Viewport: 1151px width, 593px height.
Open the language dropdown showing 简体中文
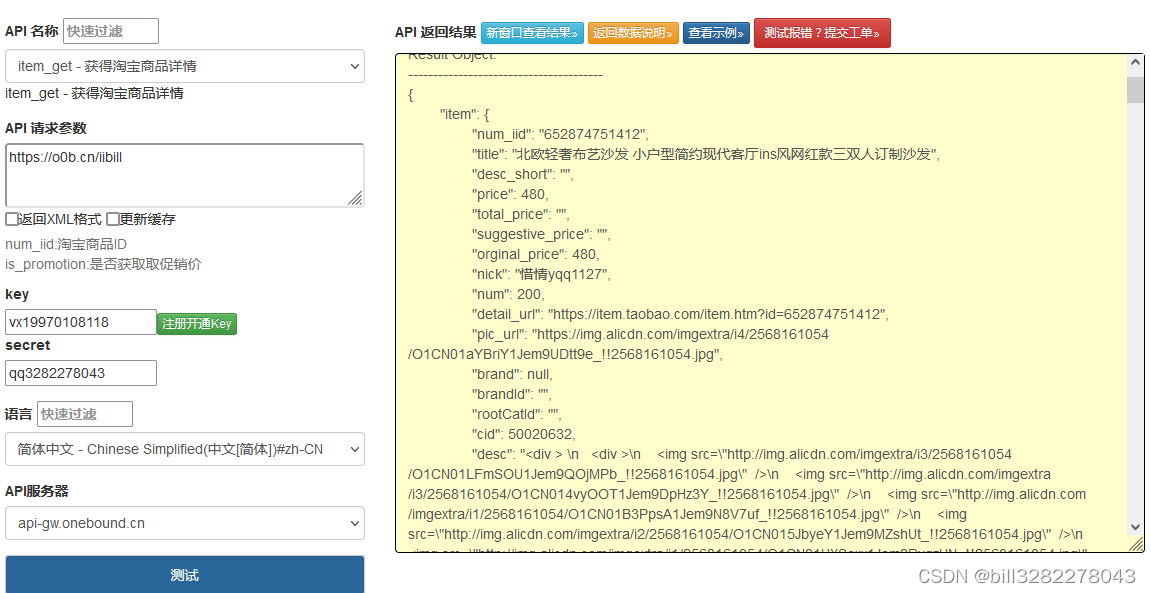[185, 449]
